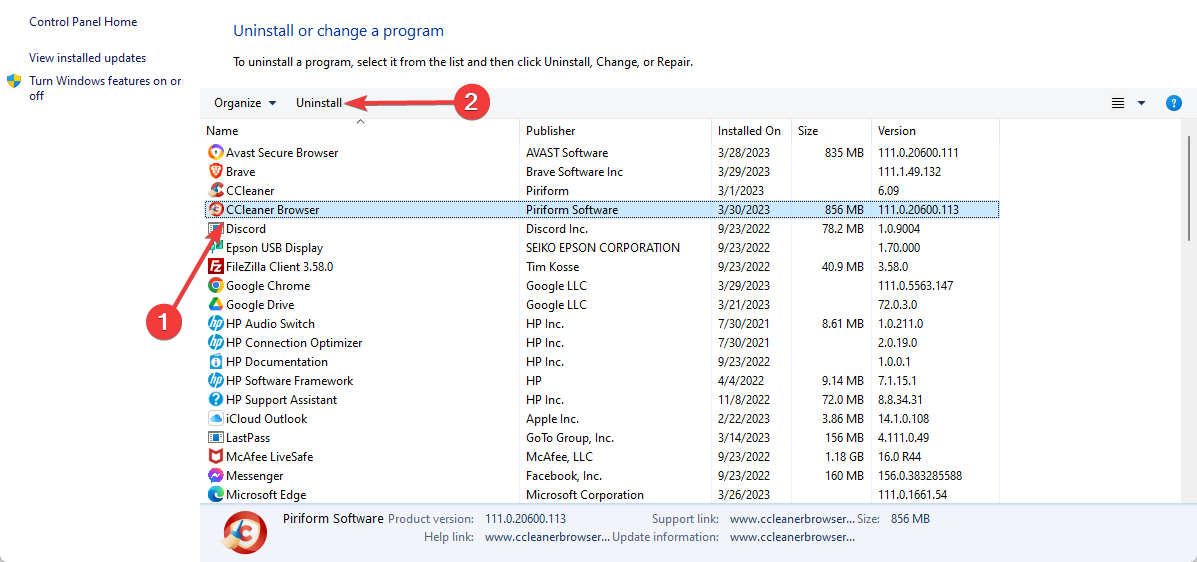Select HP Support Assistant program name
Screen dimensions: 1197x562
click(x=281, y=399)
